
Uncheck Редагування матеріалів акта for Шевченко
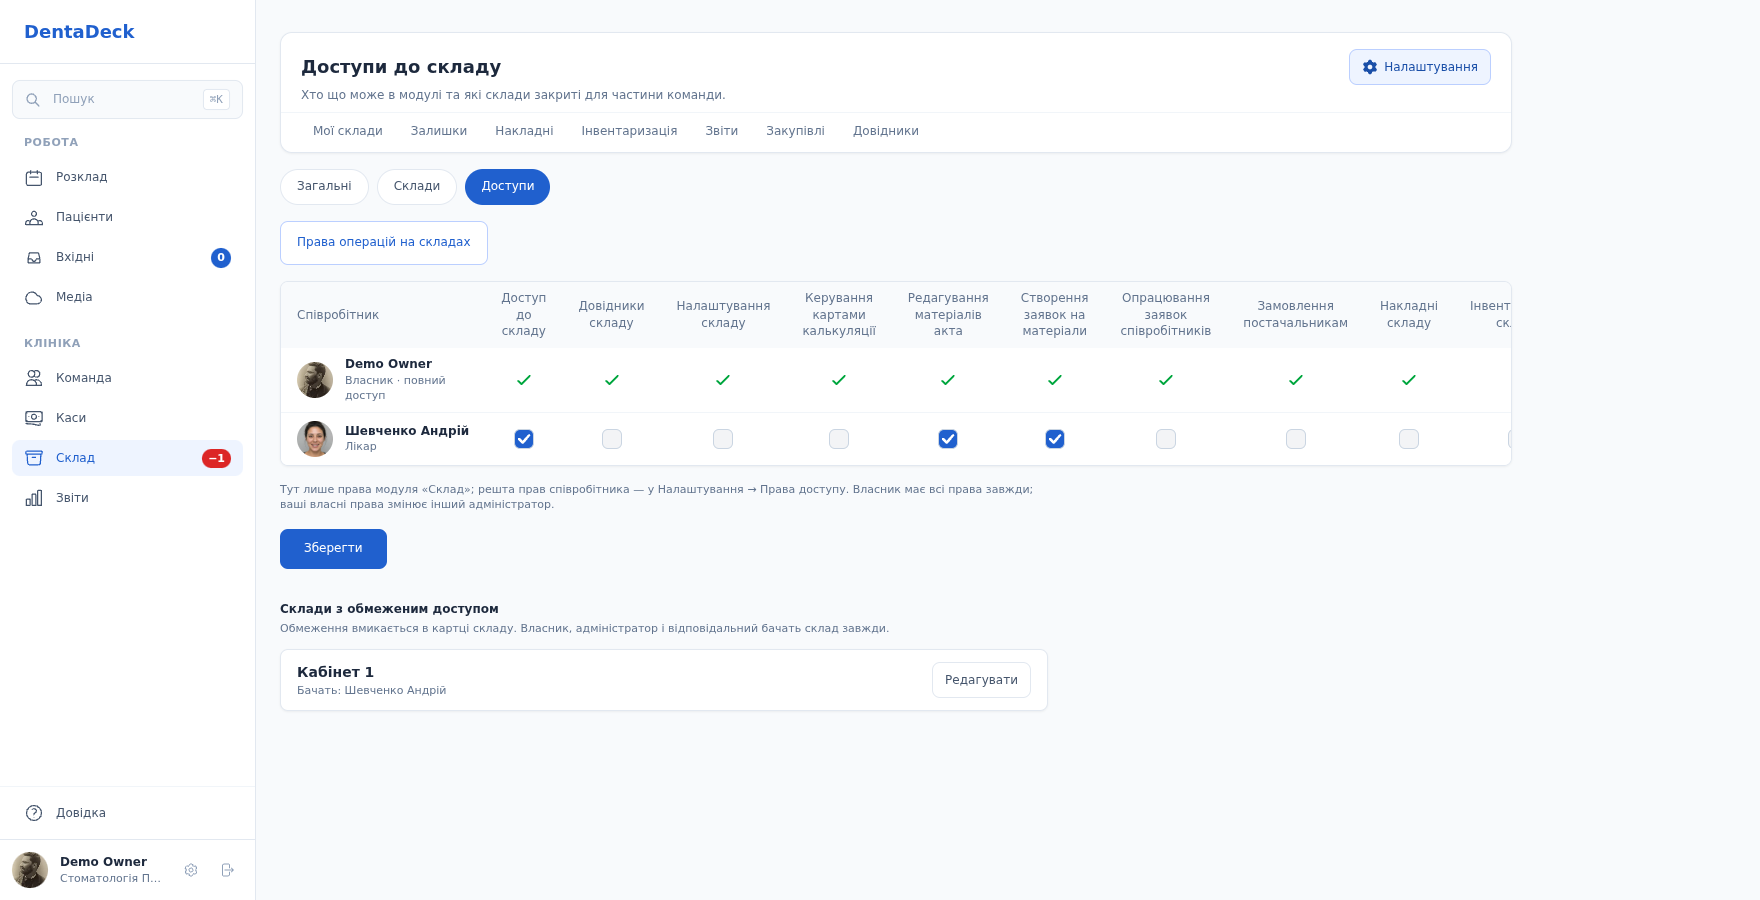click(948, 439)
